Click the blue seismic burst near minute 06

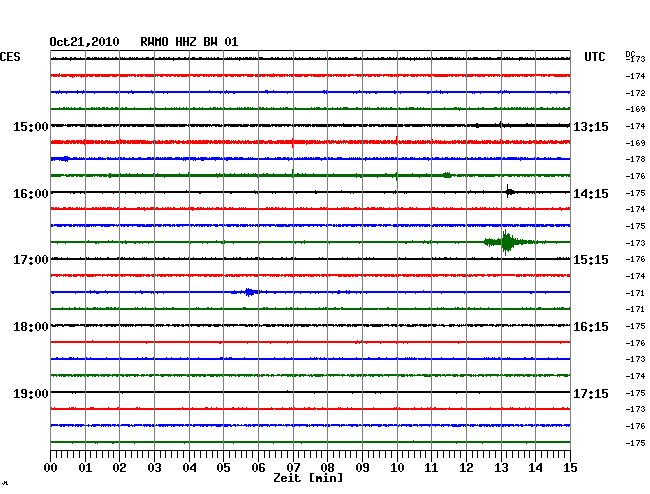tap(249, 292)
